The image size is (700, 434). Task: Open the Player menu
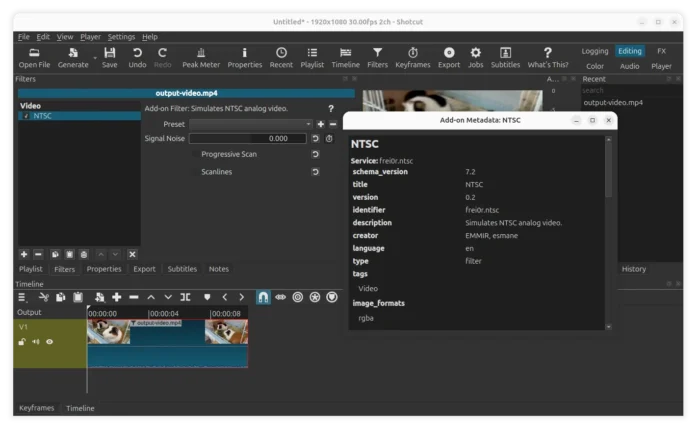(90, 37)
